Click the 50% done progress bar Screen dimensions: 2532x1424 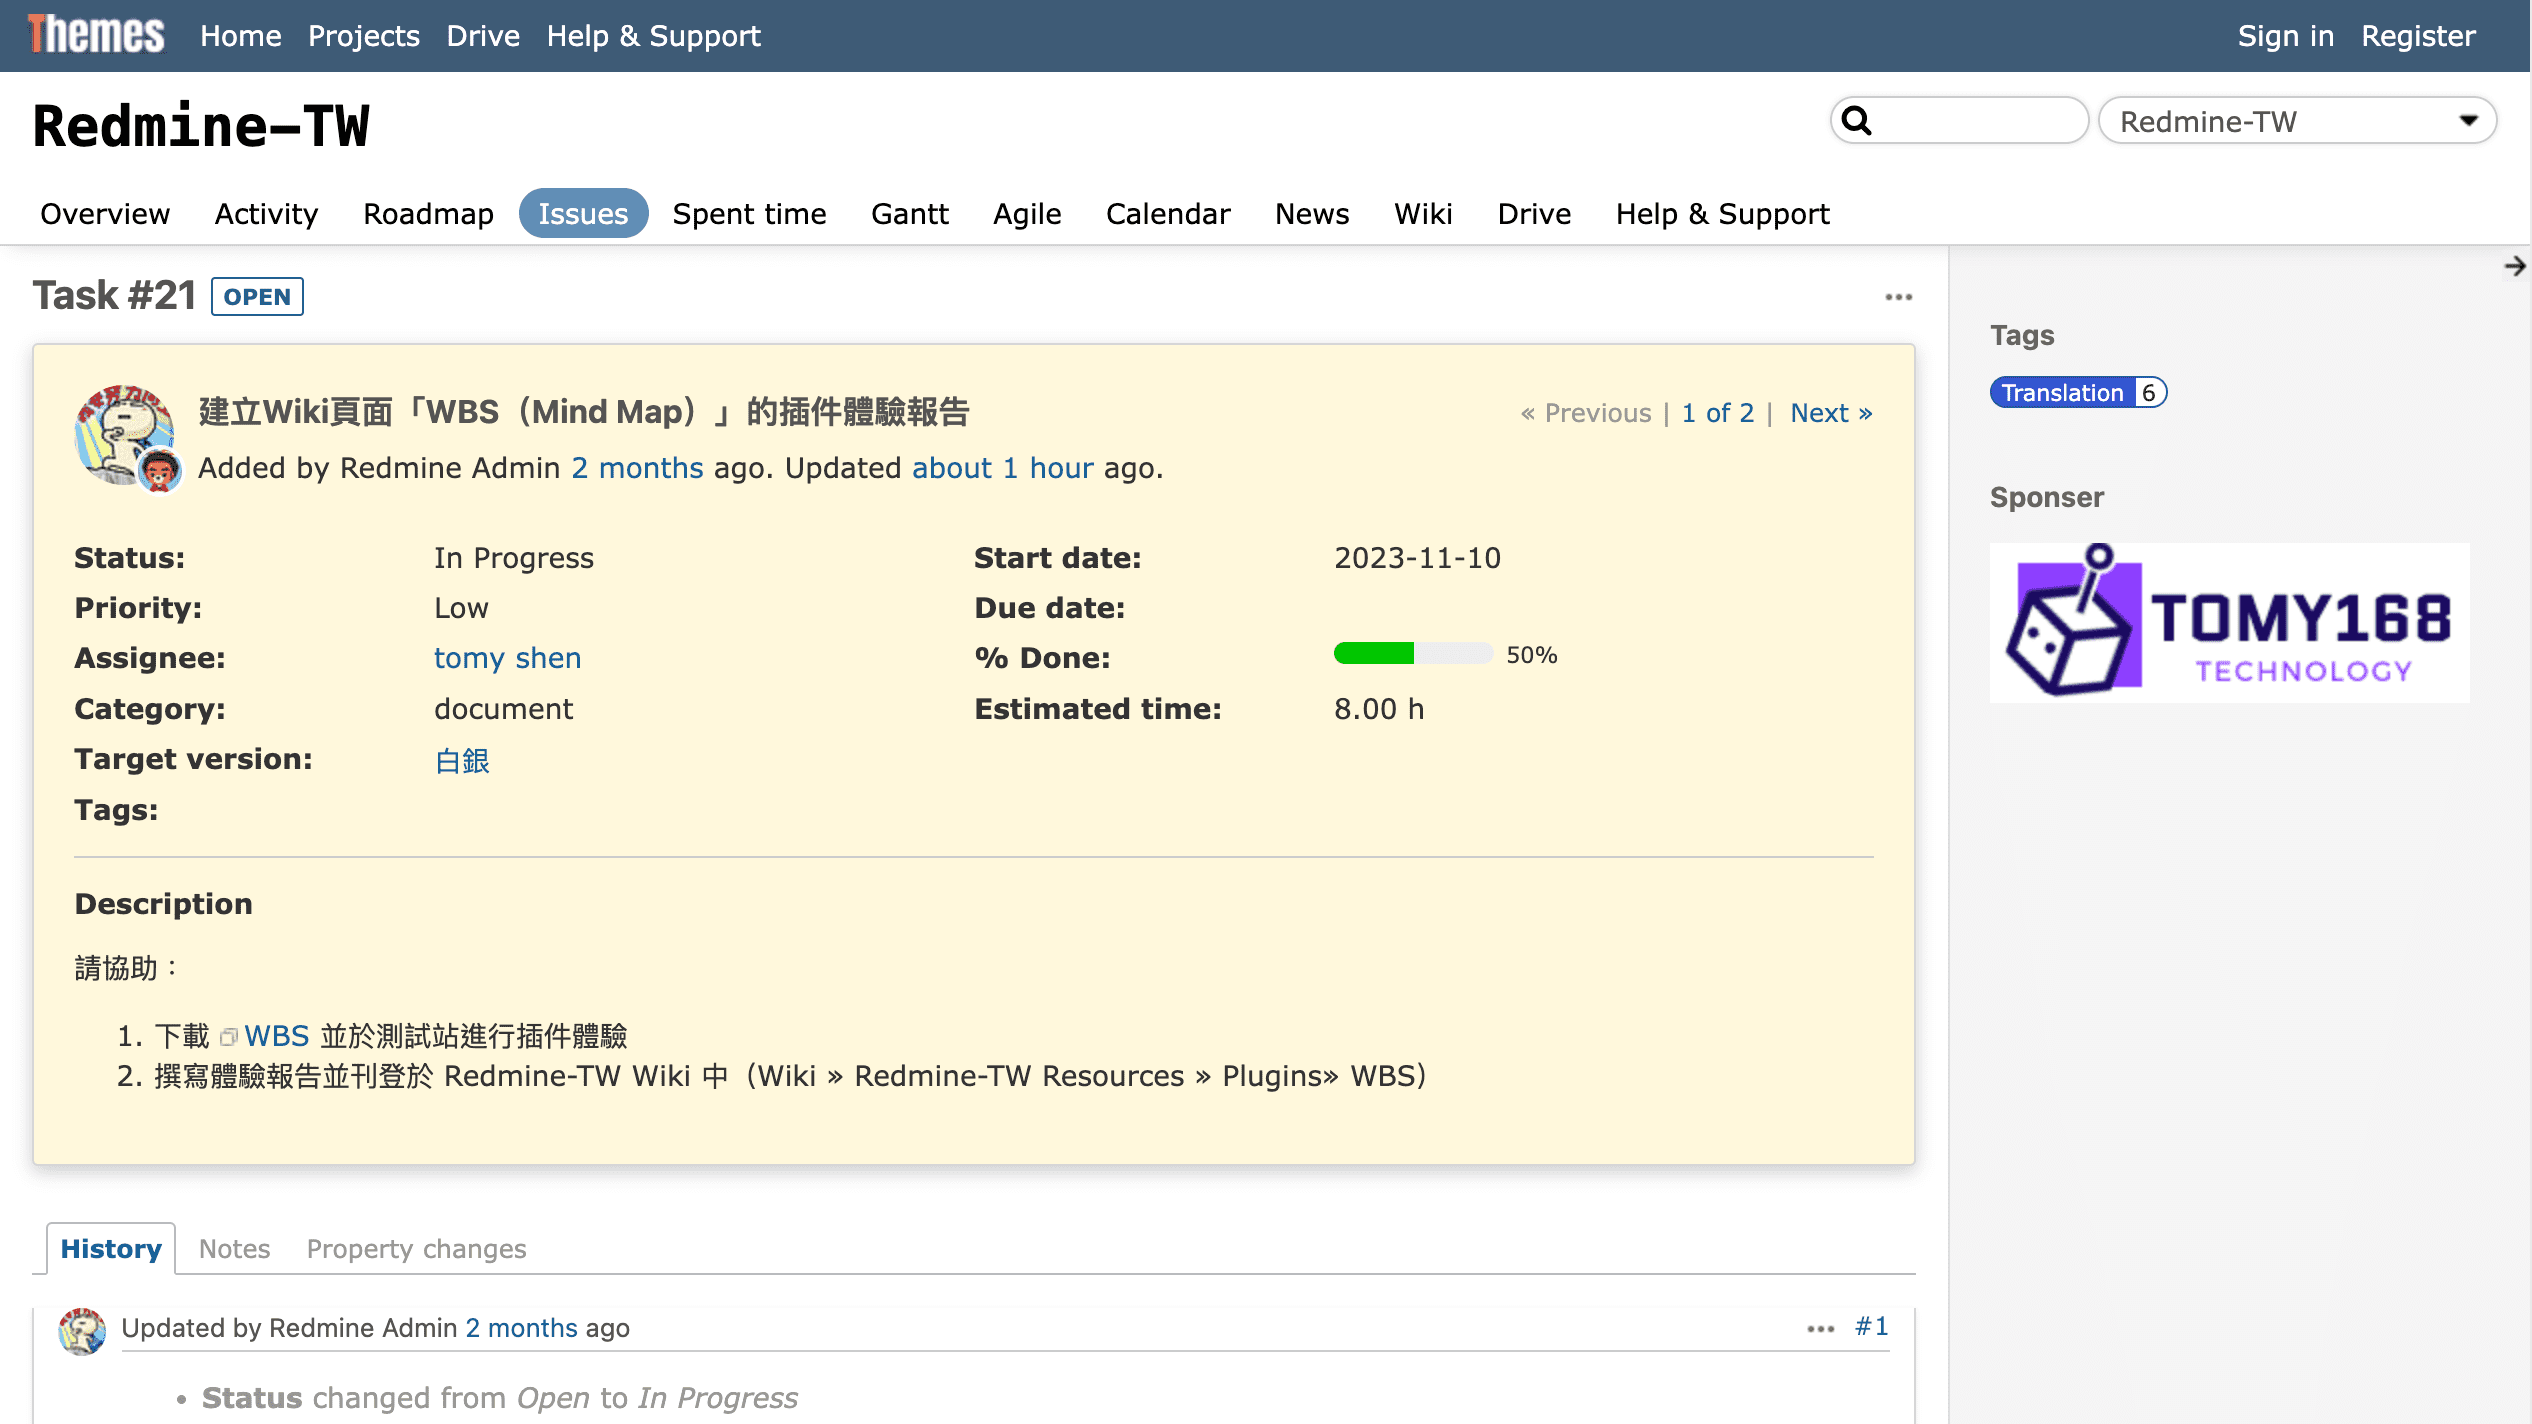click(x=1412, y=654)
